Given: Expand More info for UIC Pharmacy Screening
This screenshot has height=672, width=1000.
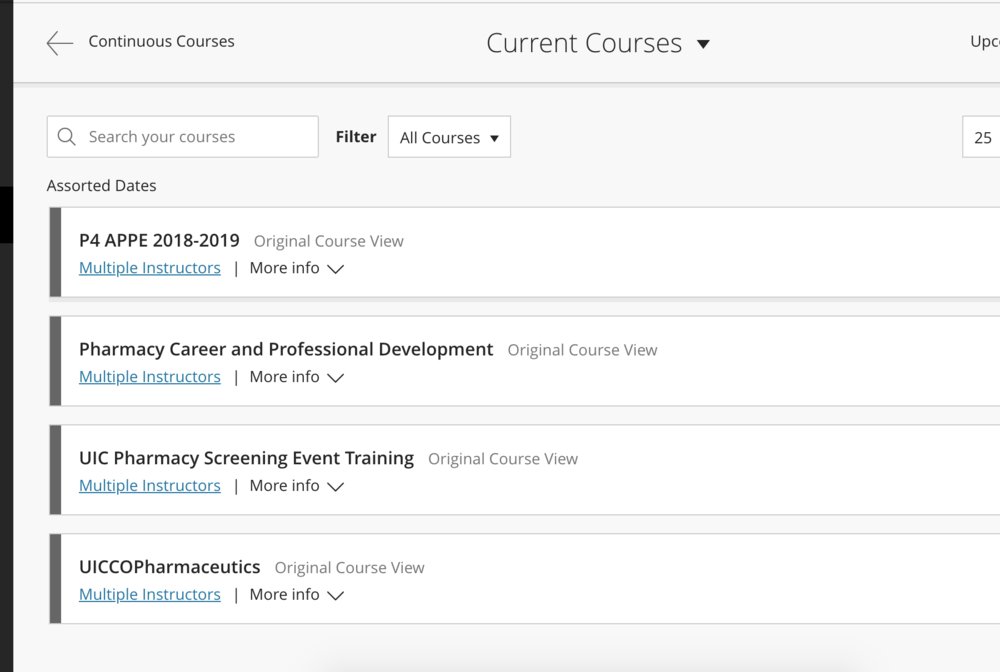Looking at the screenshot, I should tap(296, 486).
